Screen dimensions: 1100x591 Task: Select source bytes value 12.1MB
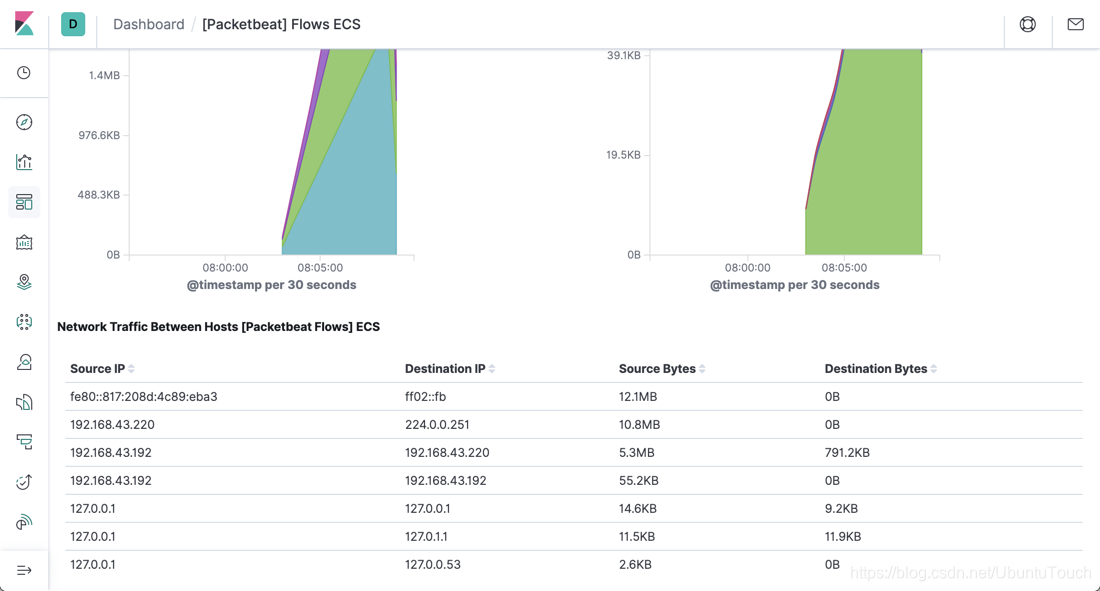[x=638, y=397]
